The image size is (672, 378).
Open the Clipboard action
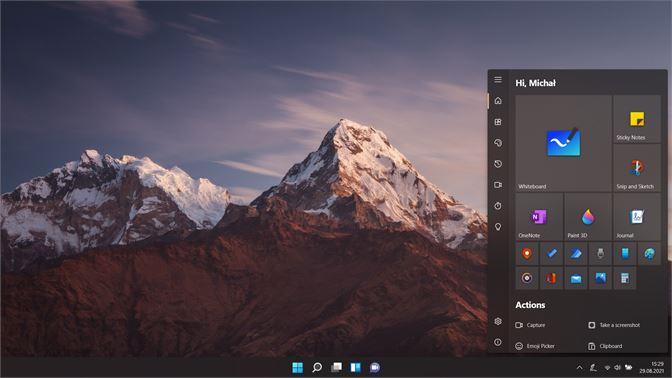605,346
